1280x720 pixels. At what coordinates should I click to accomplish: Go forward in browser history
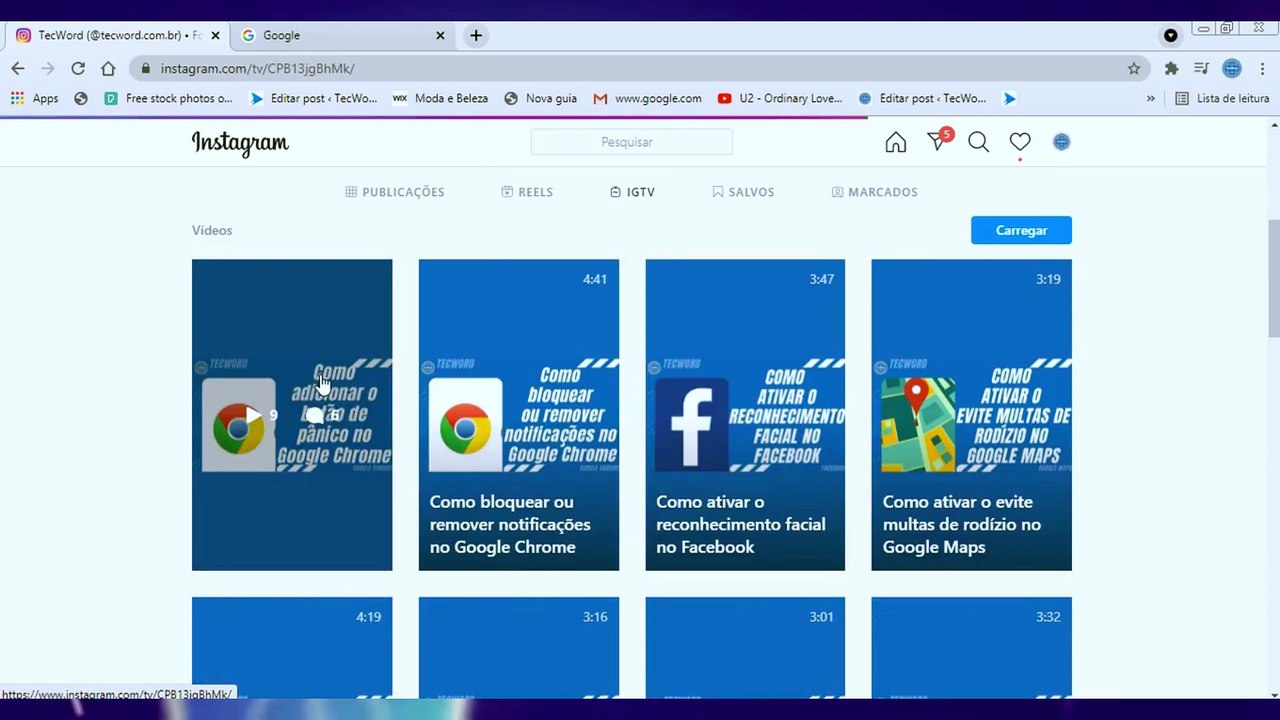[x=47, y=68]
